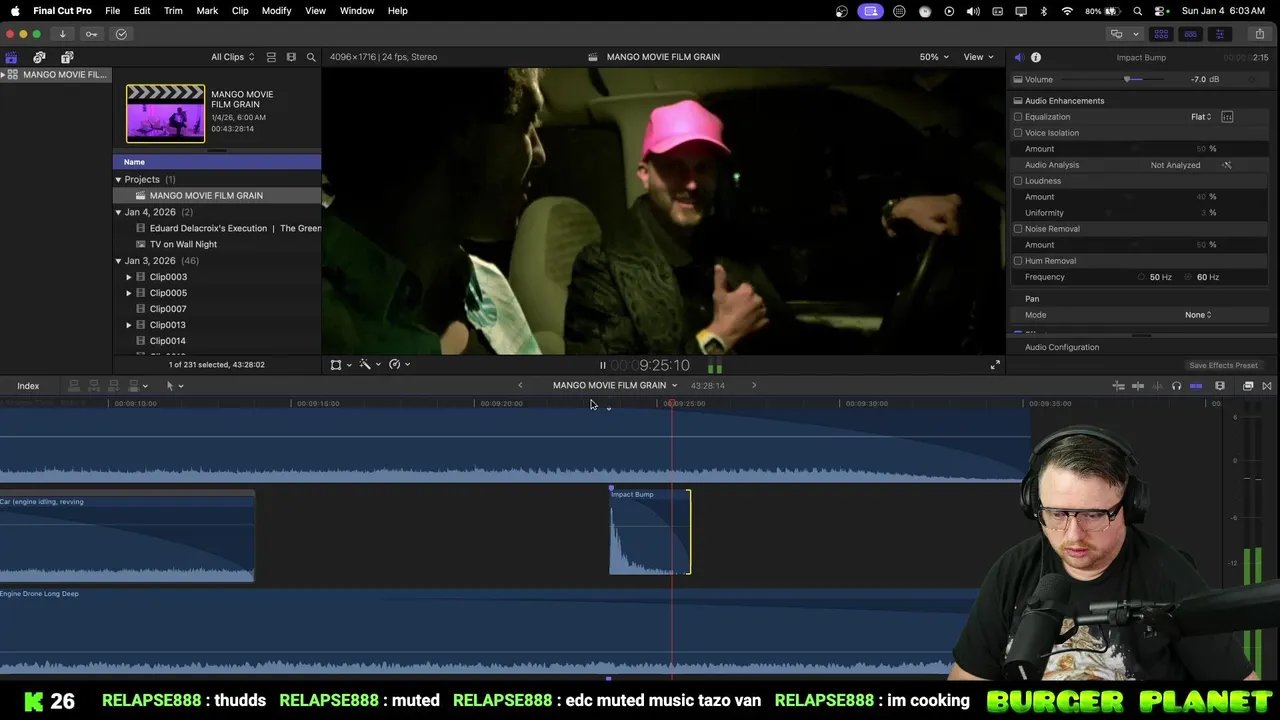
Task: Open Equalization Flat preset dropdown
Action: (x=1201, y=117)
